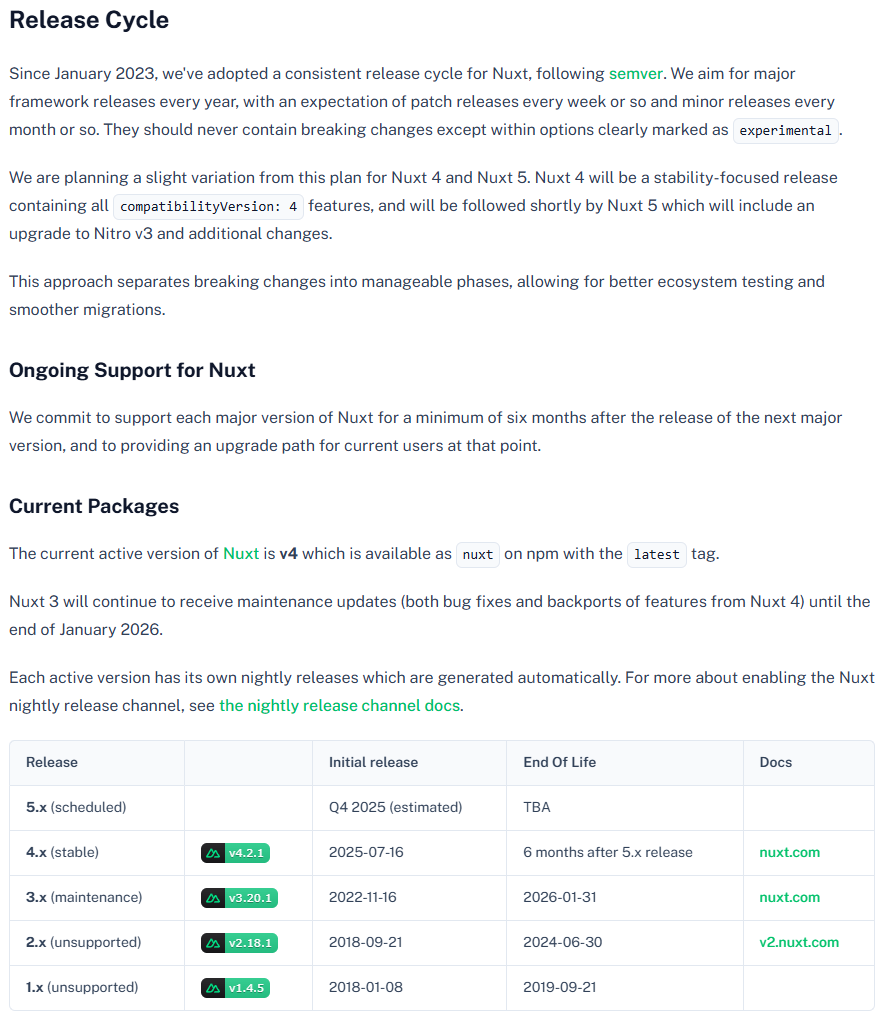Click the experimental inline code label
The height and width of the screenshot is (1024, 892).
point(785,131)
